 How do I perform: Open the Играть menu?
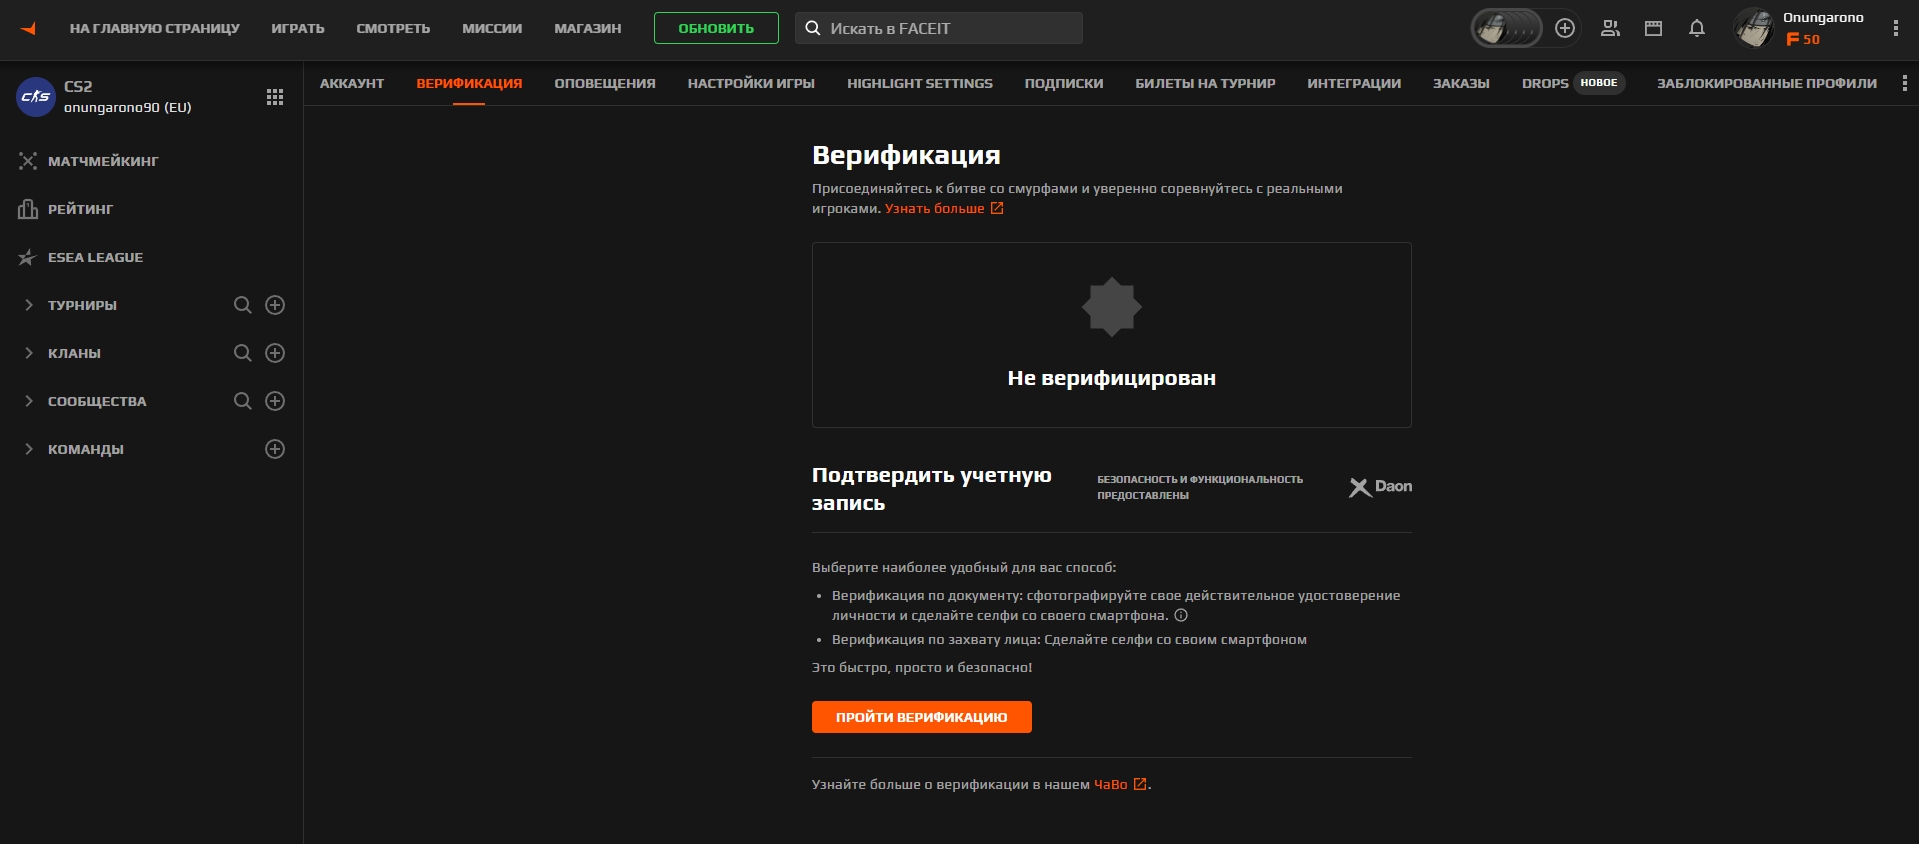[298, 28]
